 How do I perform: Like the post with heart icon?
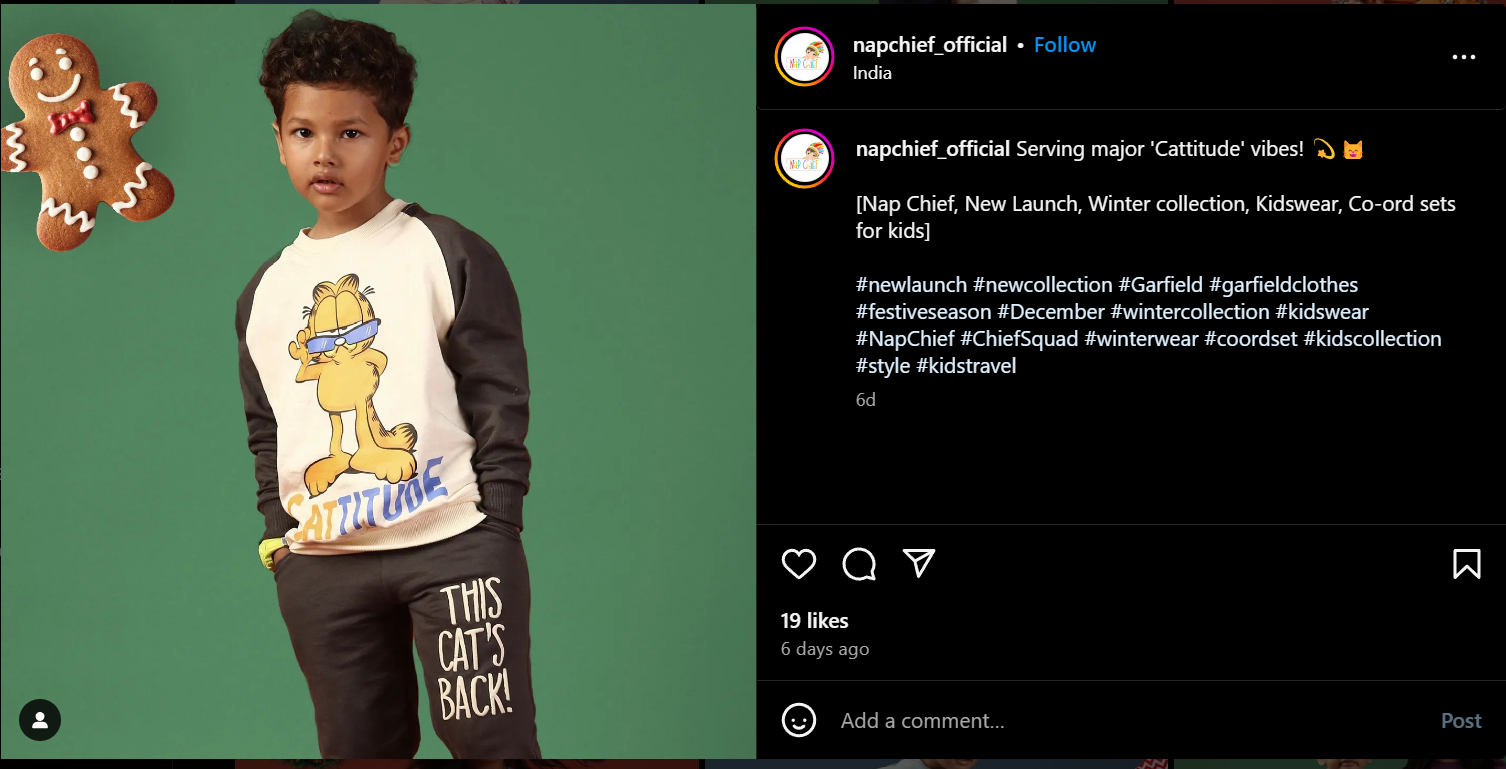(x=798, y=564)
